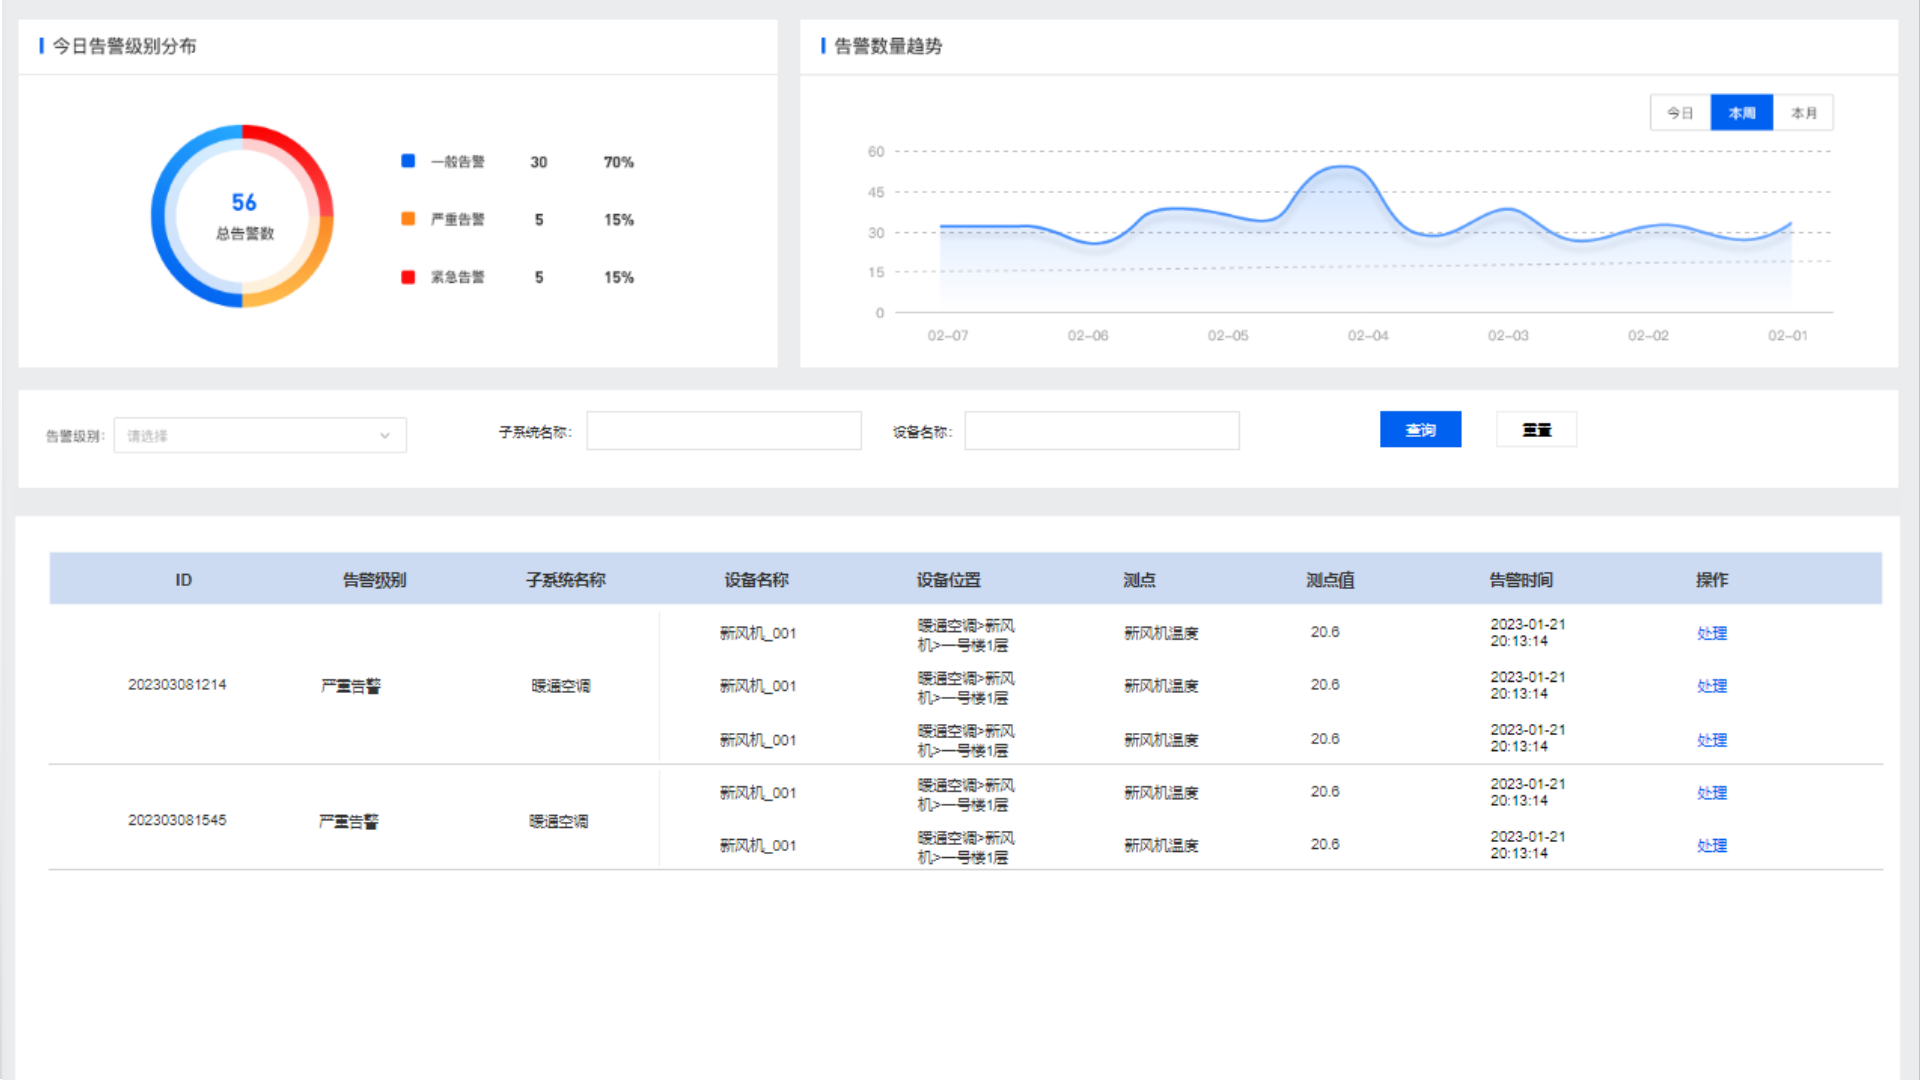The image size is (1920, 1080).
Task: Click the 一般告警 legend label
Action: [x=458, y=162]
